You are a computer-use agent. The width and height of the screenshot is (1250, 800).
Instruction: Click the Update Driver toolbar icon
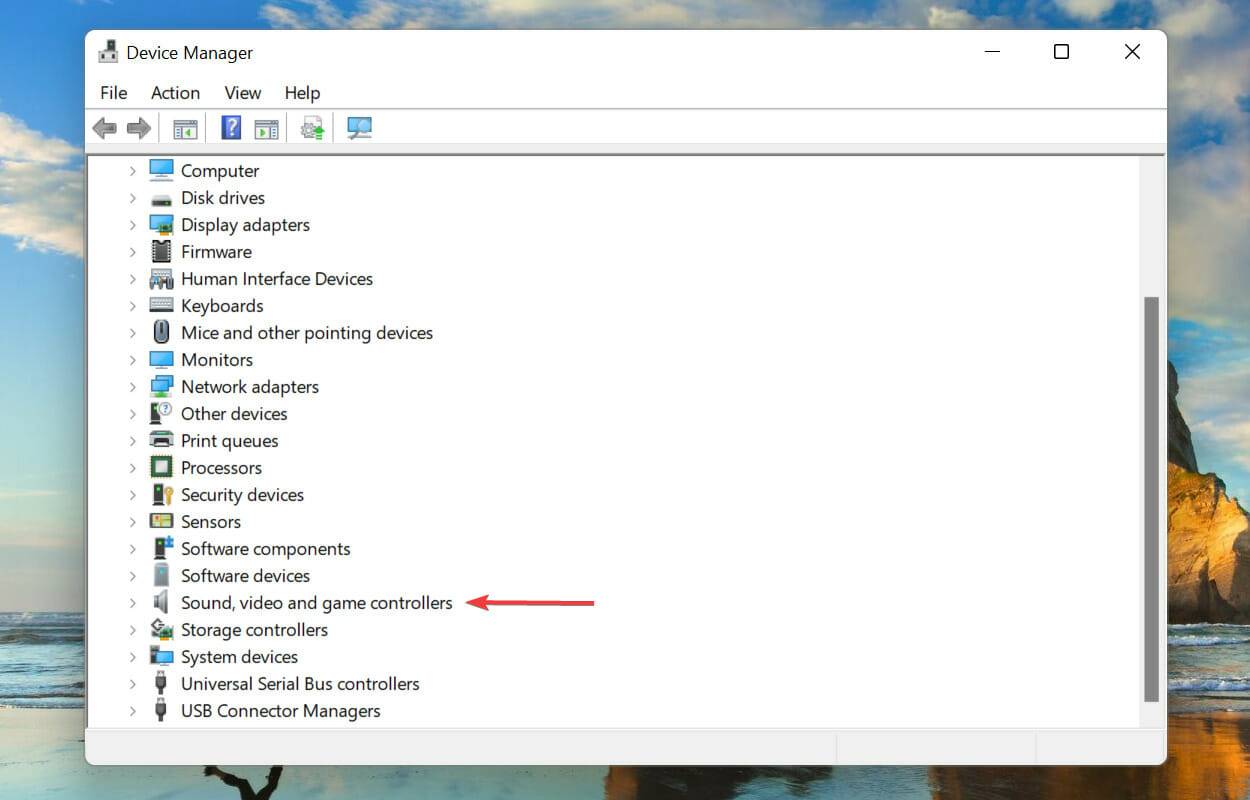[311, 127]
